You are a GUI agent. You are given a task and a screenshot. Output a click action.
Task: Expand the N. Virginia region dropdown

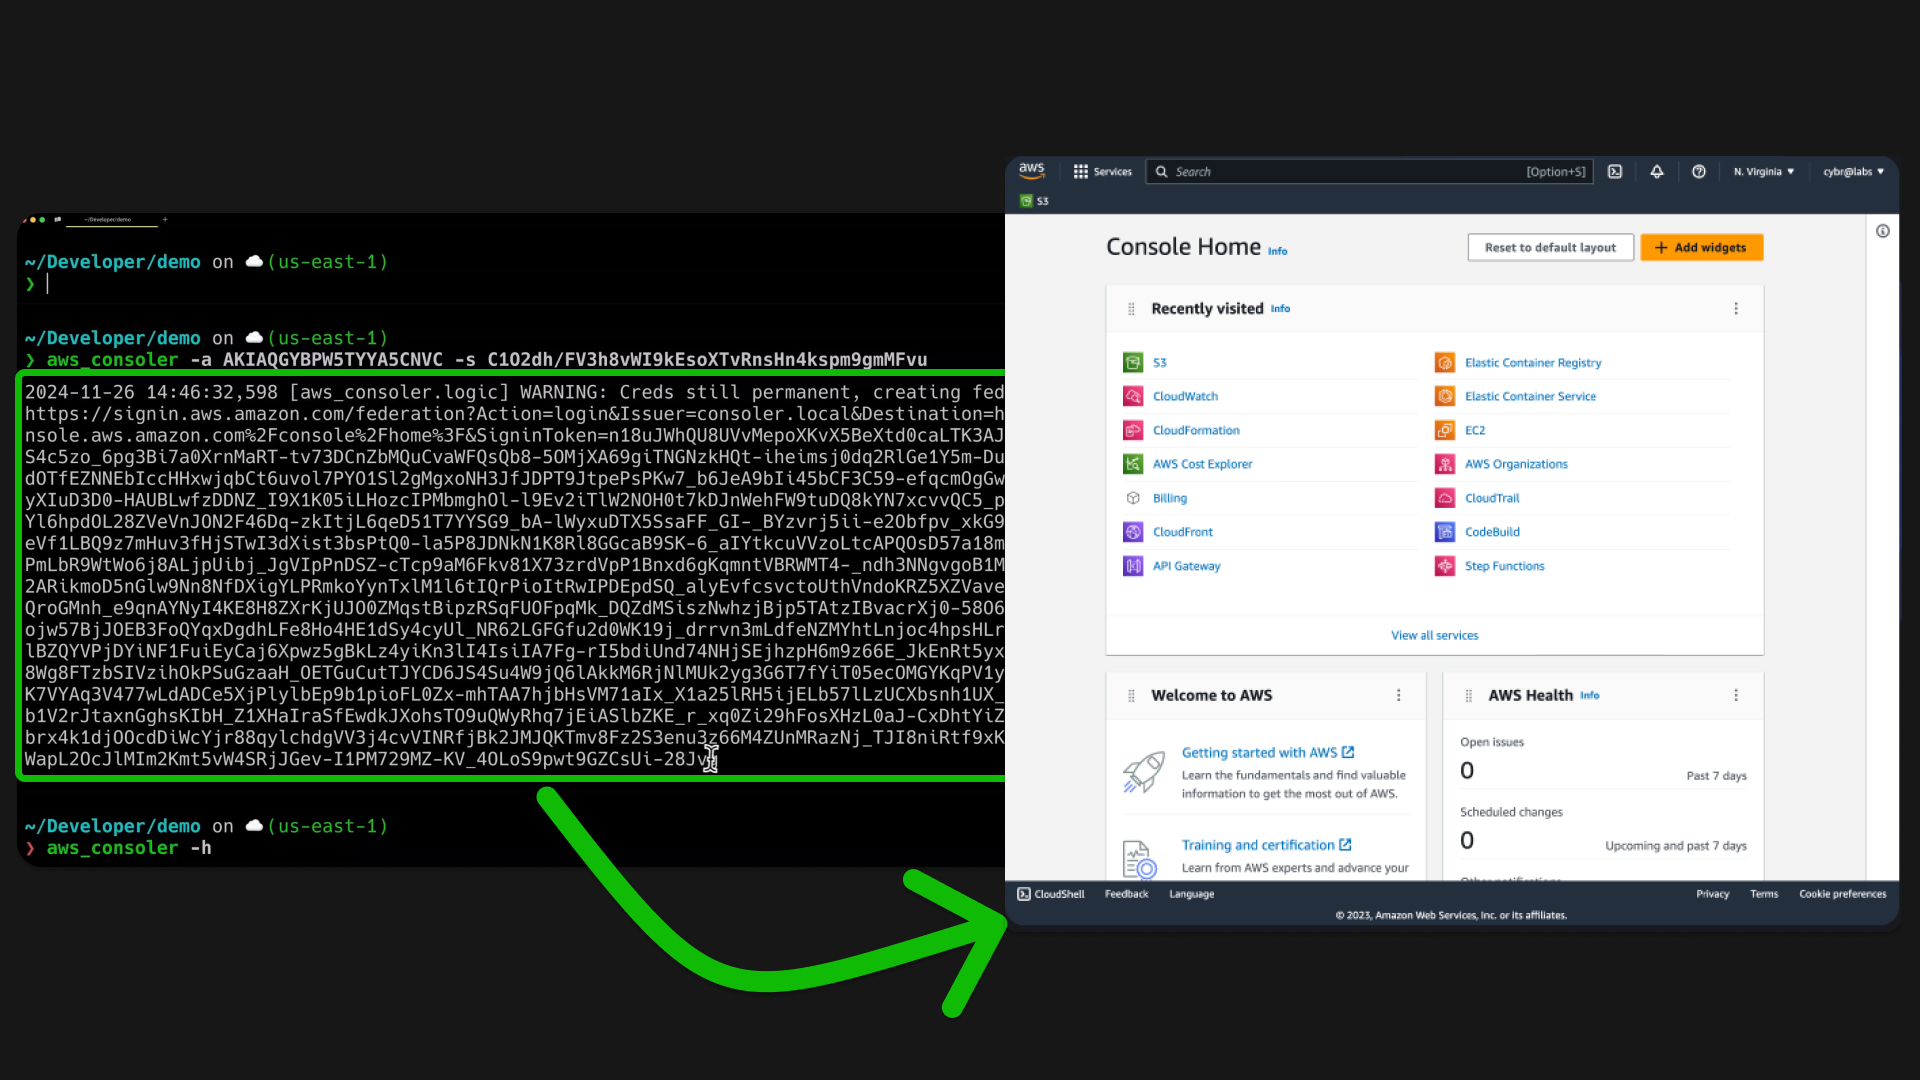1764,172
